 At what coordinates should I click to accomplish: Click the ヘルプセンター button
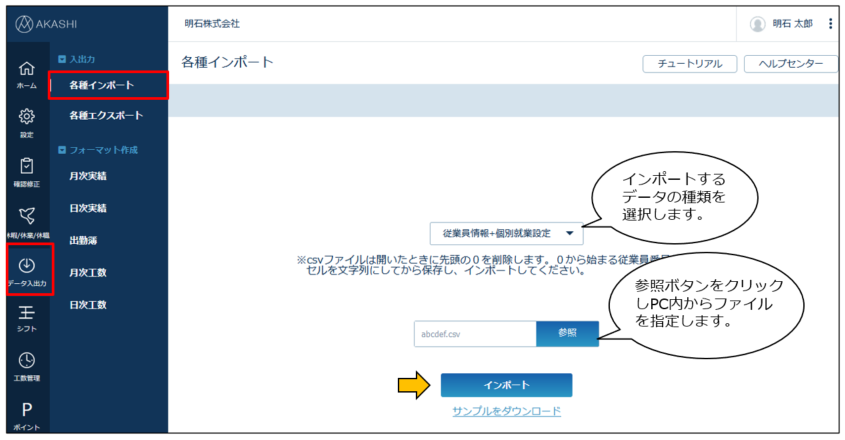tap(791, 64)
